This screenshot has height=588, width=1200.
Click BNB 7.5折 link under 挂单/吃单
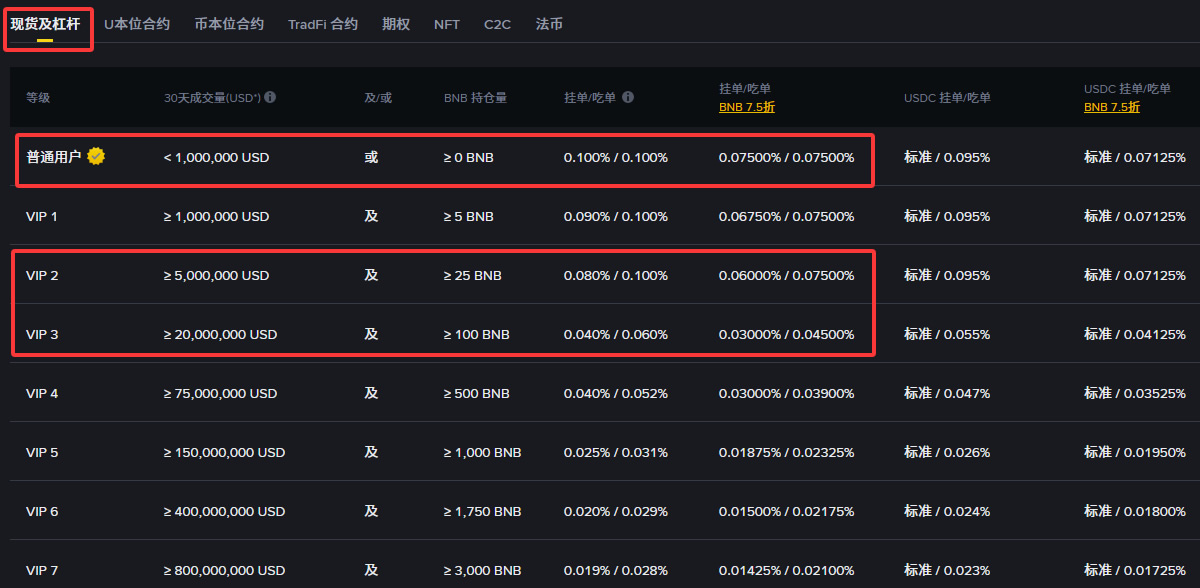(746, 107)
